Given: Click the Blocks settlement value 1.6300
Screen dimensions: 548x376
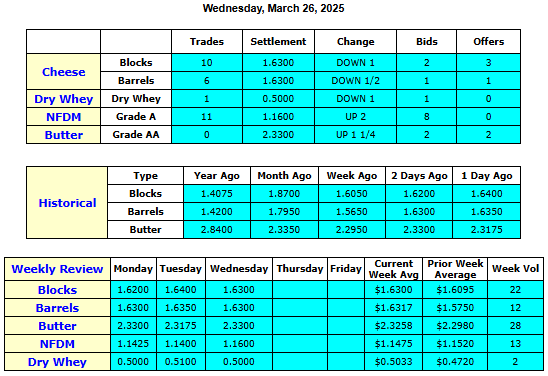Looking at the screenshot, I should 278,63.
